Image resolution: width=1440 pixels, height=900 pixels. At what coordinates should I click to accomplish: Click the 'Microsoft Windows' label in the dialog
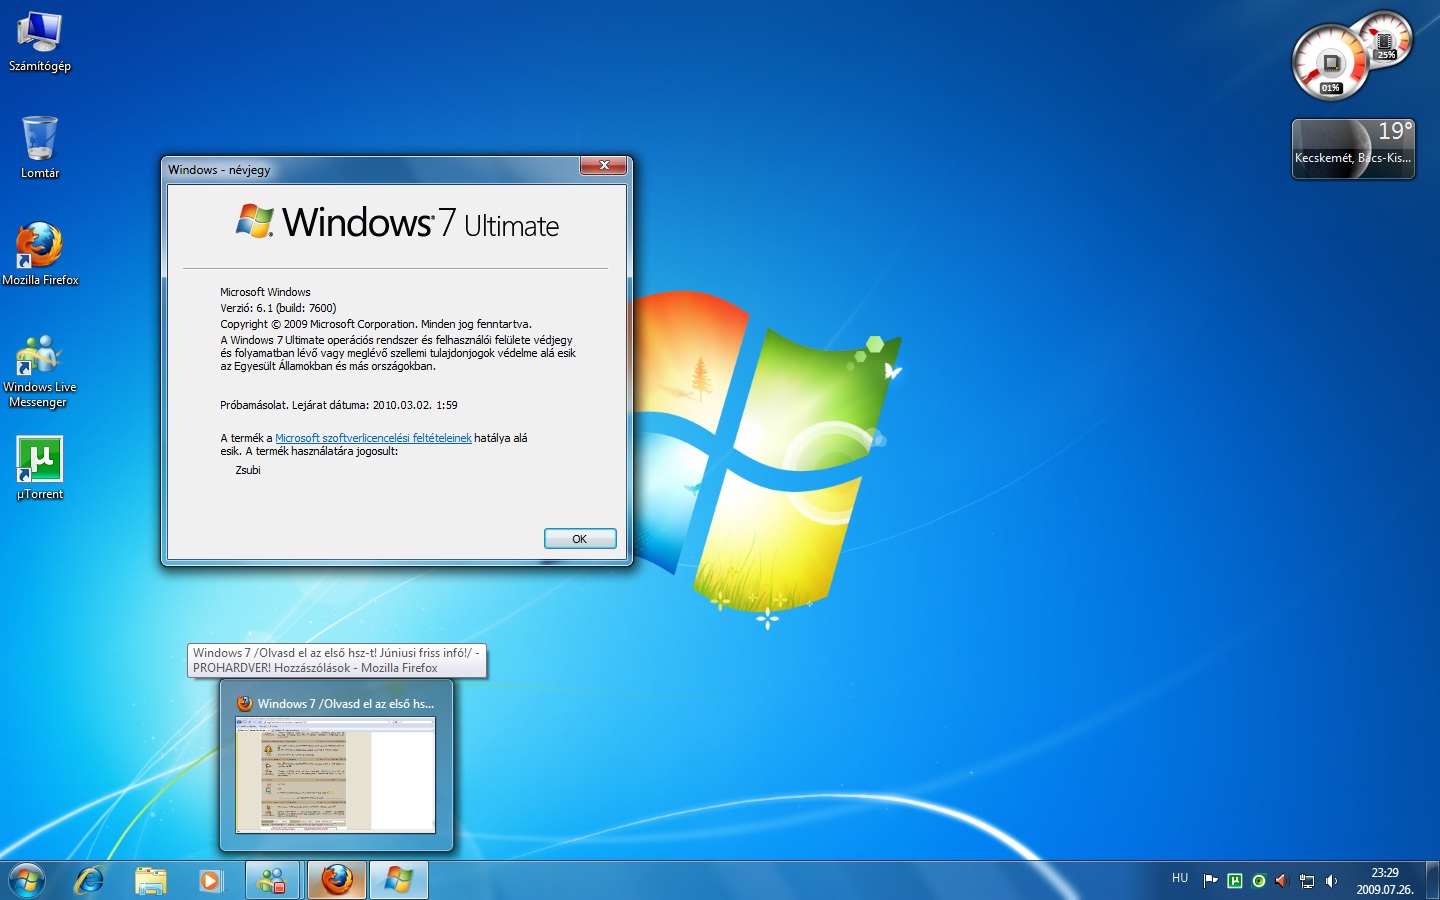[265, 292]
